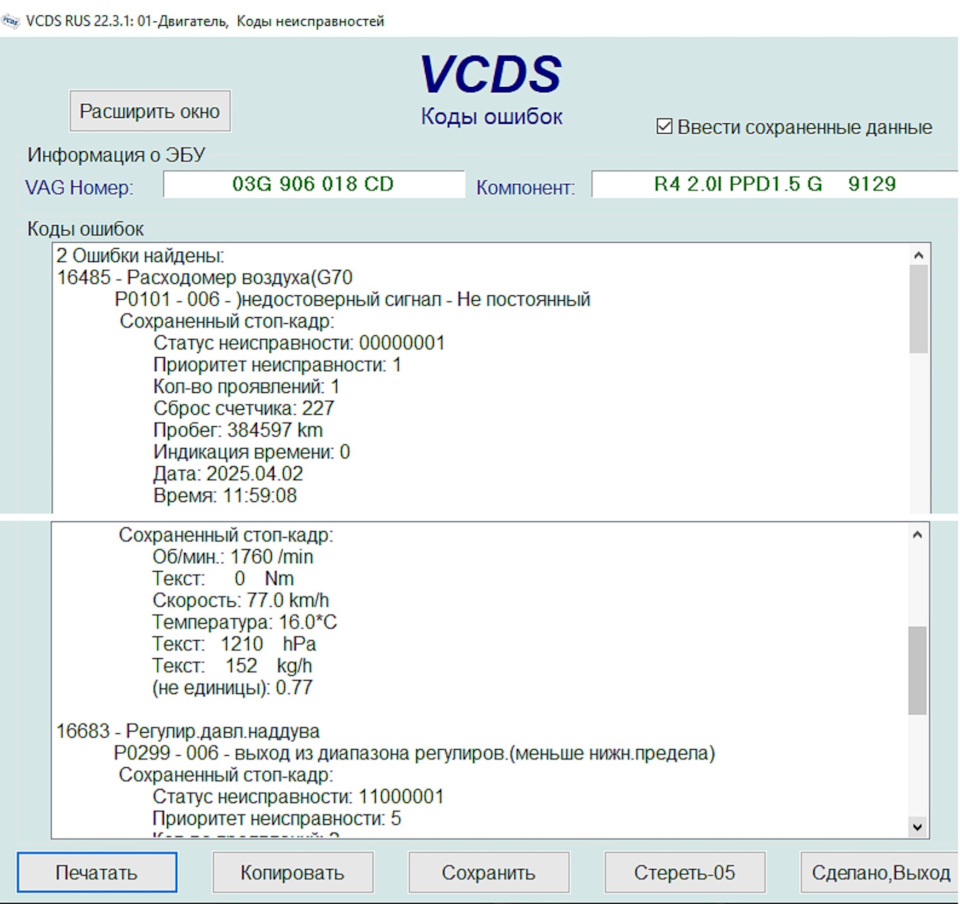This screenshot has width=960, height=904.
Task: Select 'Текст: 1210 hPa' line
Action: click(234, 644)
